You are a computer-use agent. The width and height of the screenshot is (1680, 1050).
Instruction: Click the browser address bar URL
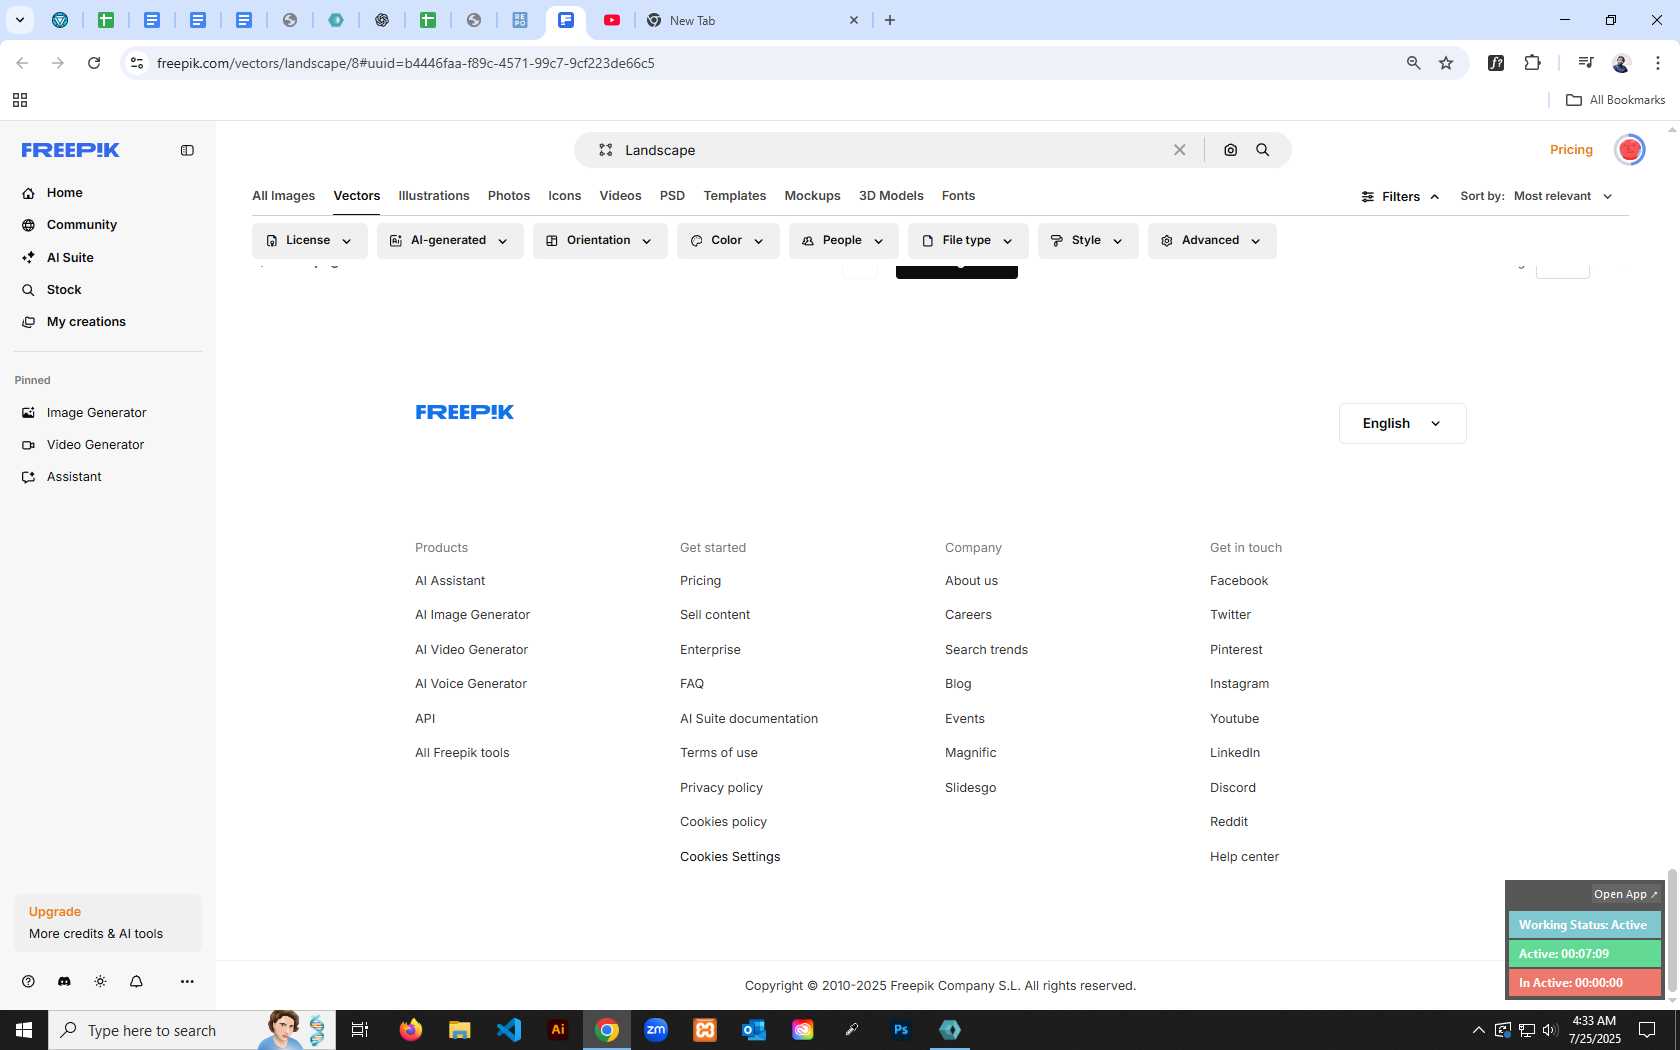[x=405, y=63]
